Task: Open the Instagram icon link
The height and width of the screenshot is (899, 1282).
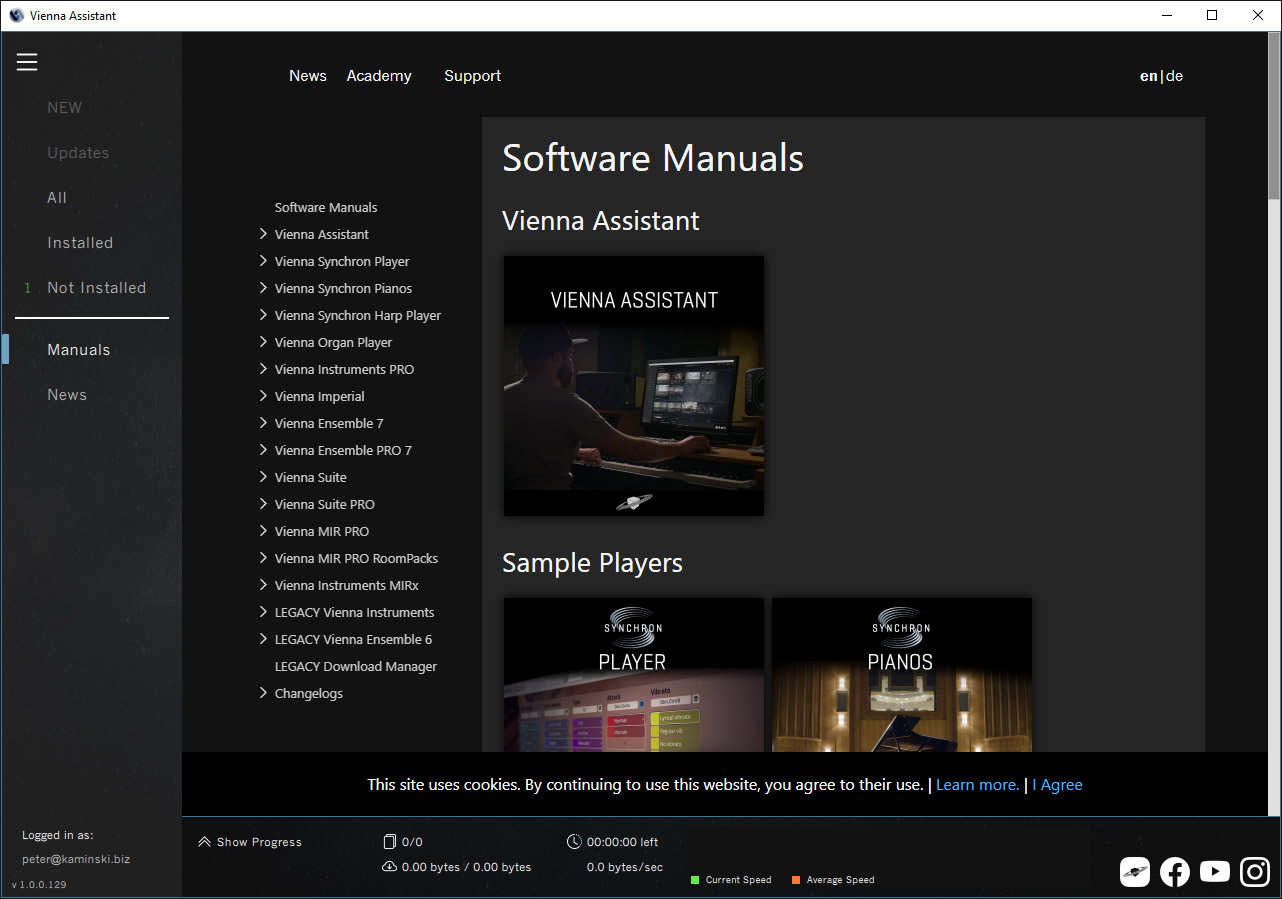Action: (1255, 872)
